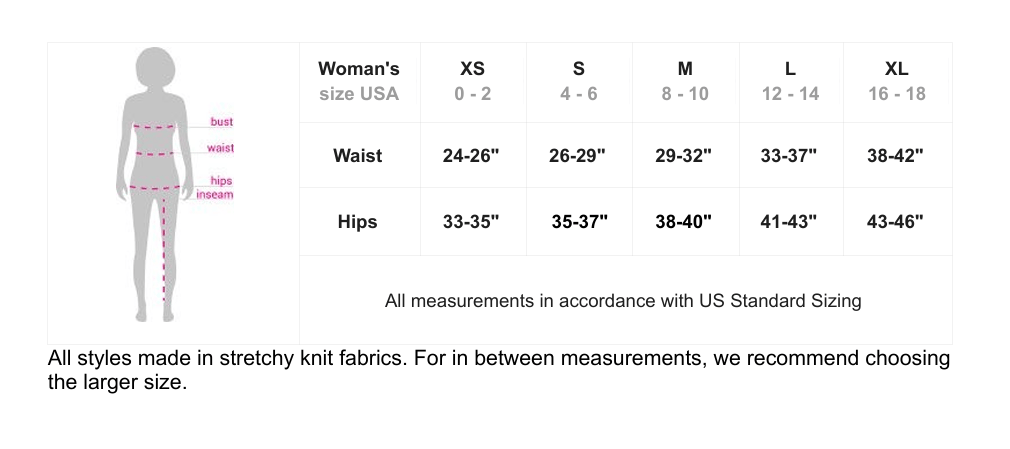
Task: Click the 29-32" waist measurement
Action: click(x=683, y=156)
